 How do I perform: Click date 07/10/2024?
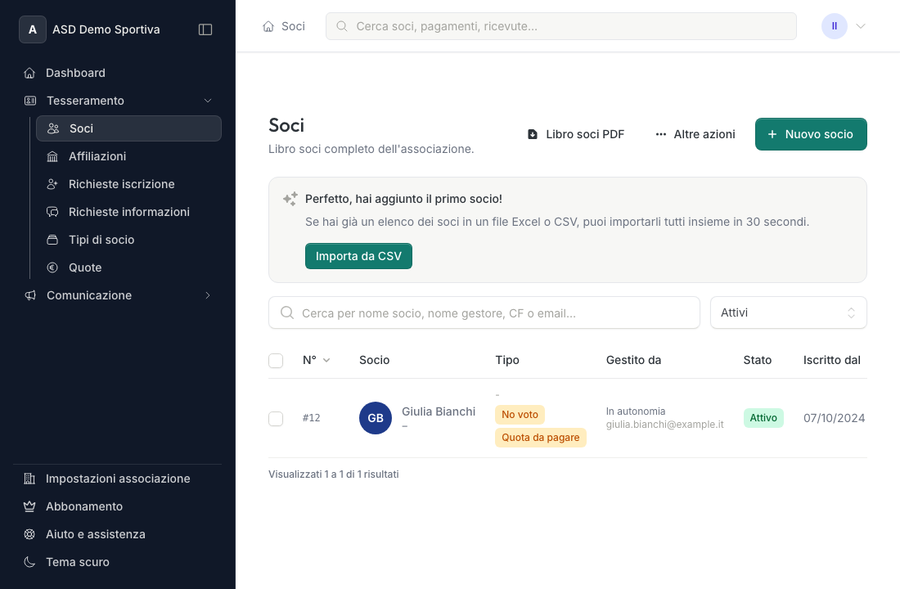[x=834, y=418]
